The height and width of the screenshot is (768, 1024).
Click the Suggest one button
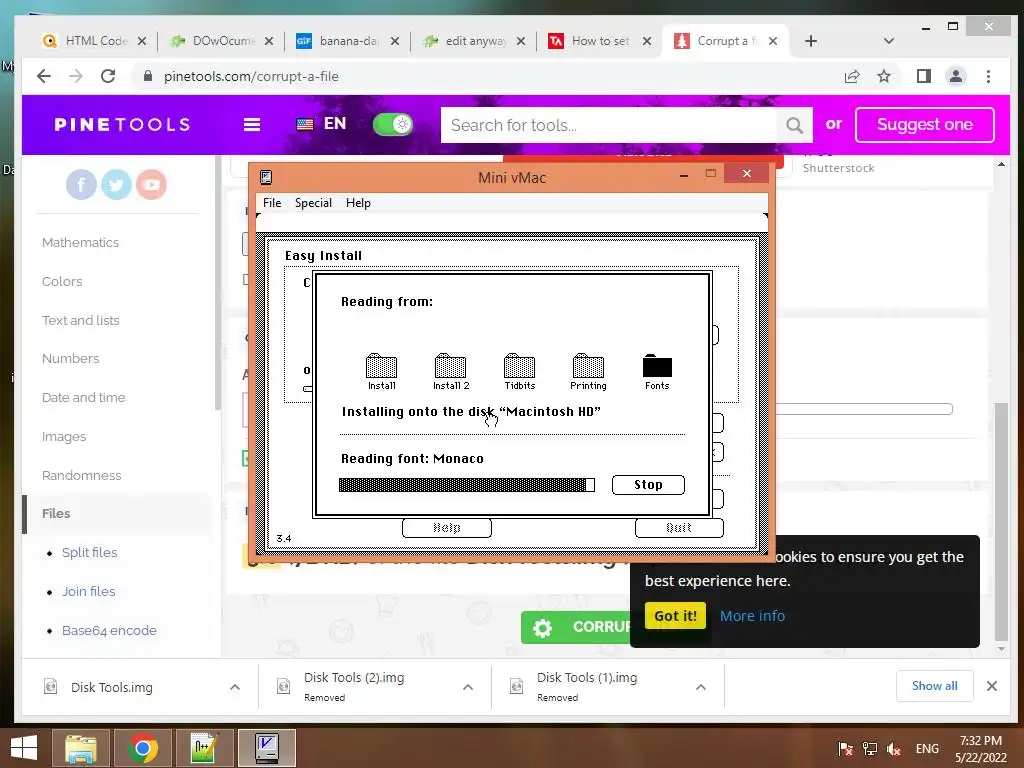tap(924, 125)
